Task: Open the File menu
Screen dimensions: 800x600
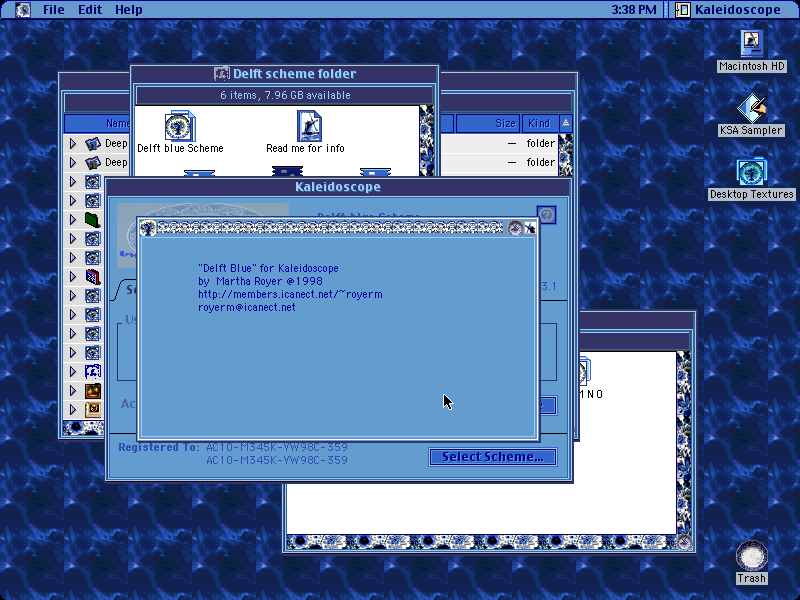Action: 54,10
